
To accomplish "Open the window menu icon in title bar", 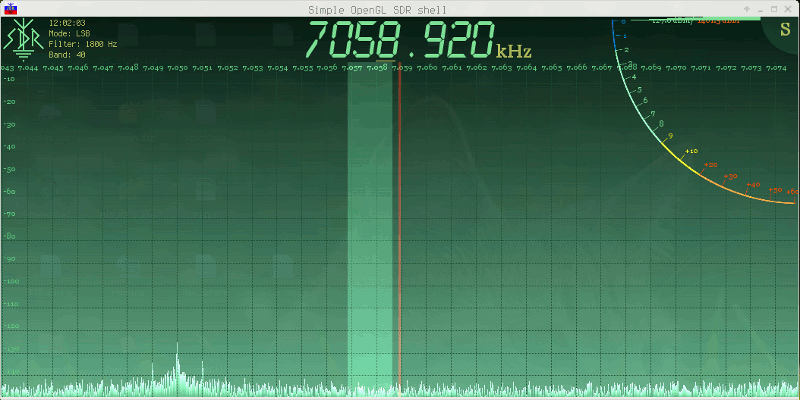I will point(11,8).
